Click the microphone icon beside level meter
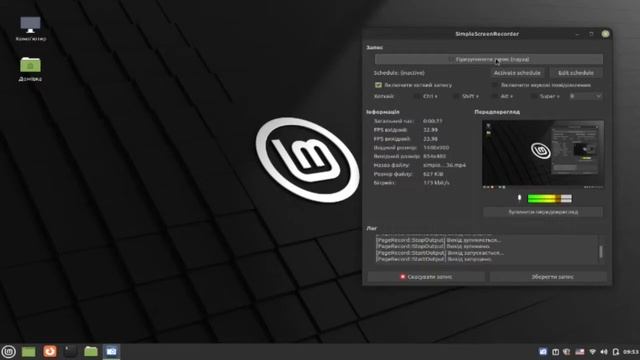Viewport: 640px width, 360px height. click(x=519, y=198)
